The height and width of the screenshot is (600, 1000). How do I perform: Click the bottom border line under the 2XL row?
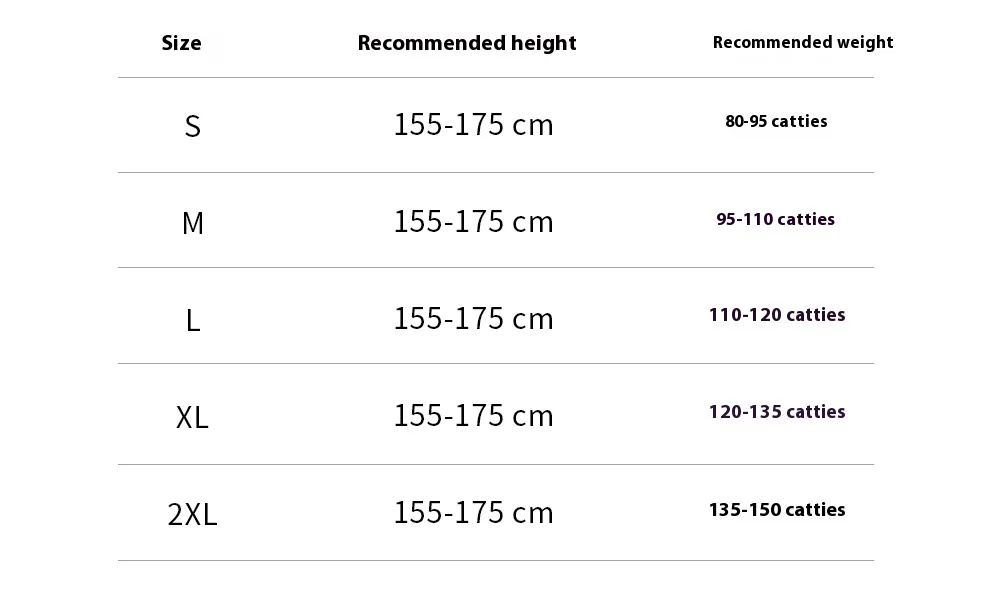tap(496, 560)
